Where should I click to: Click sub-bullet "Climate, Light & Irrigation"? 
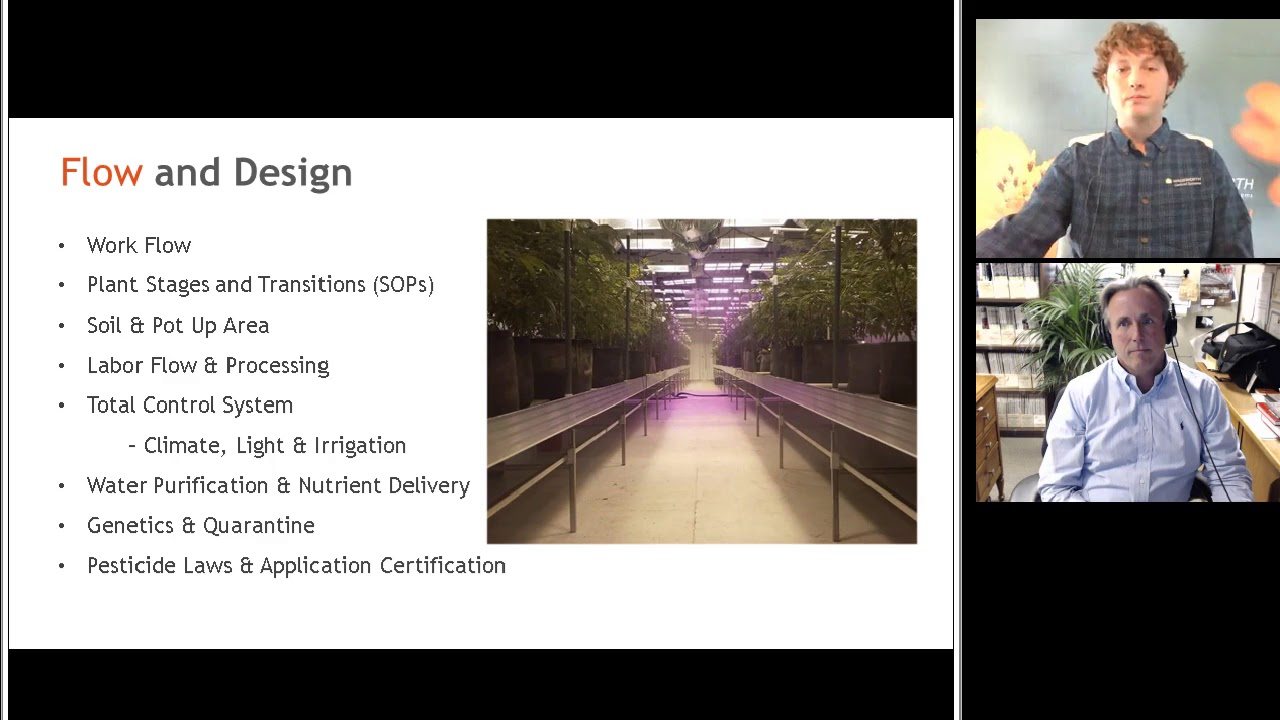[x=275, y=445]
